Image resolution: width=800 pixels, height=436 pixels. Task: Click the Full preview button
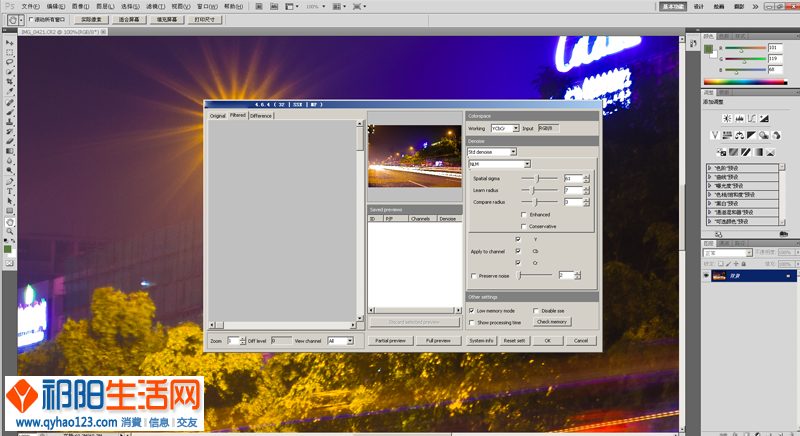click(x=438, y=341)
